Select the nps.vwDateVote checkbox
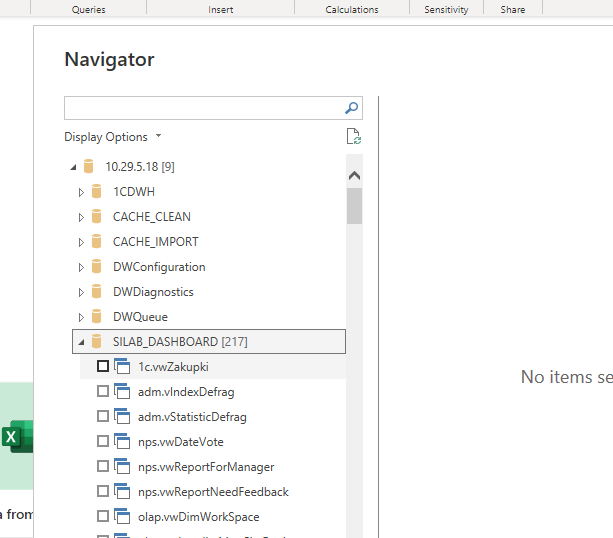The width and height of the screenshot is (613, 538). (103, 441)
